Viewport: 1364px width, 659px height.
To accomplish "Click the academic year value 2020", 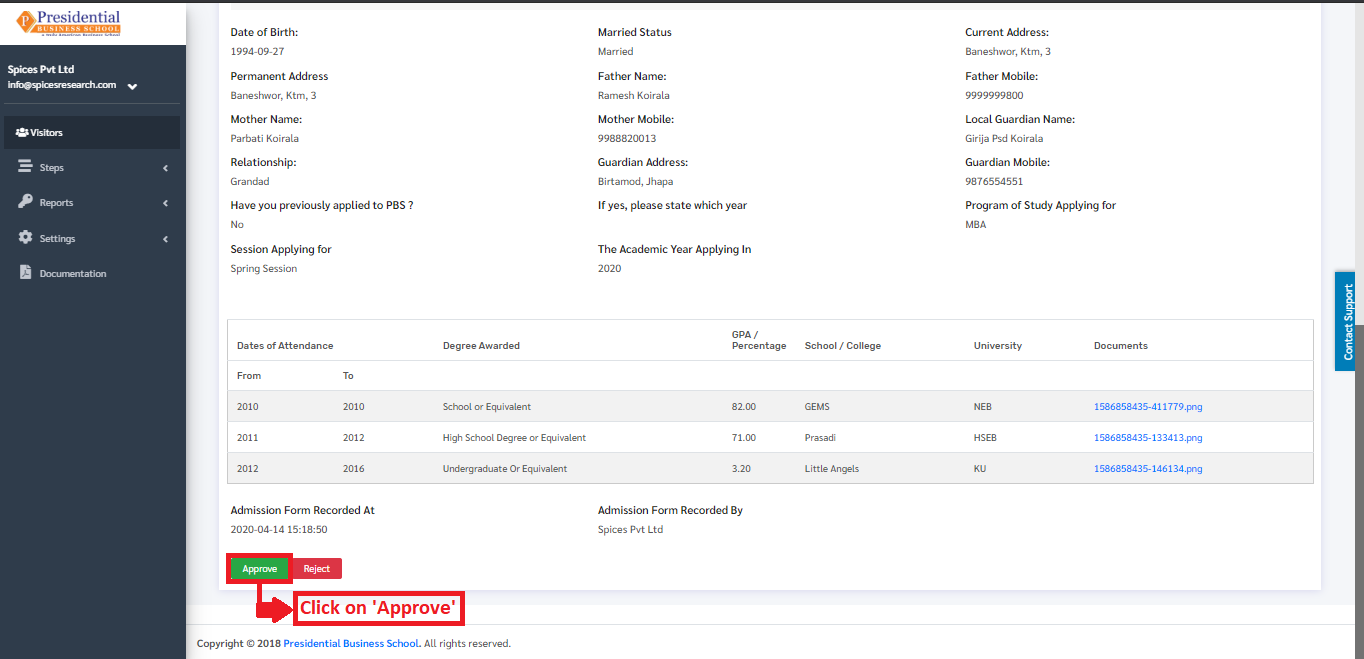I will (x=609, y=269).
